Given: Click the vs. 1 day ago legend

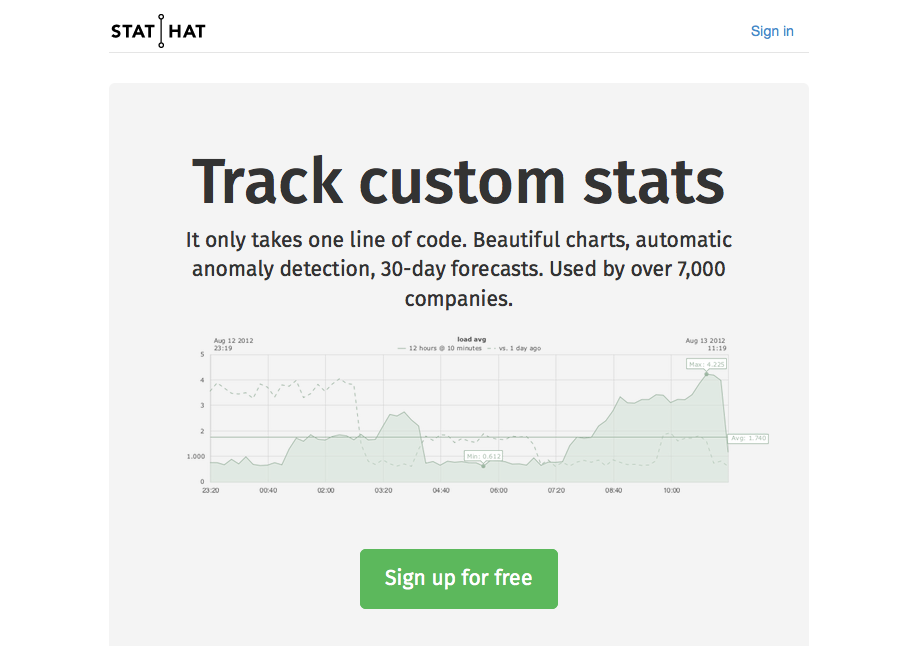Looking at the screenshot, I should 514,348.
